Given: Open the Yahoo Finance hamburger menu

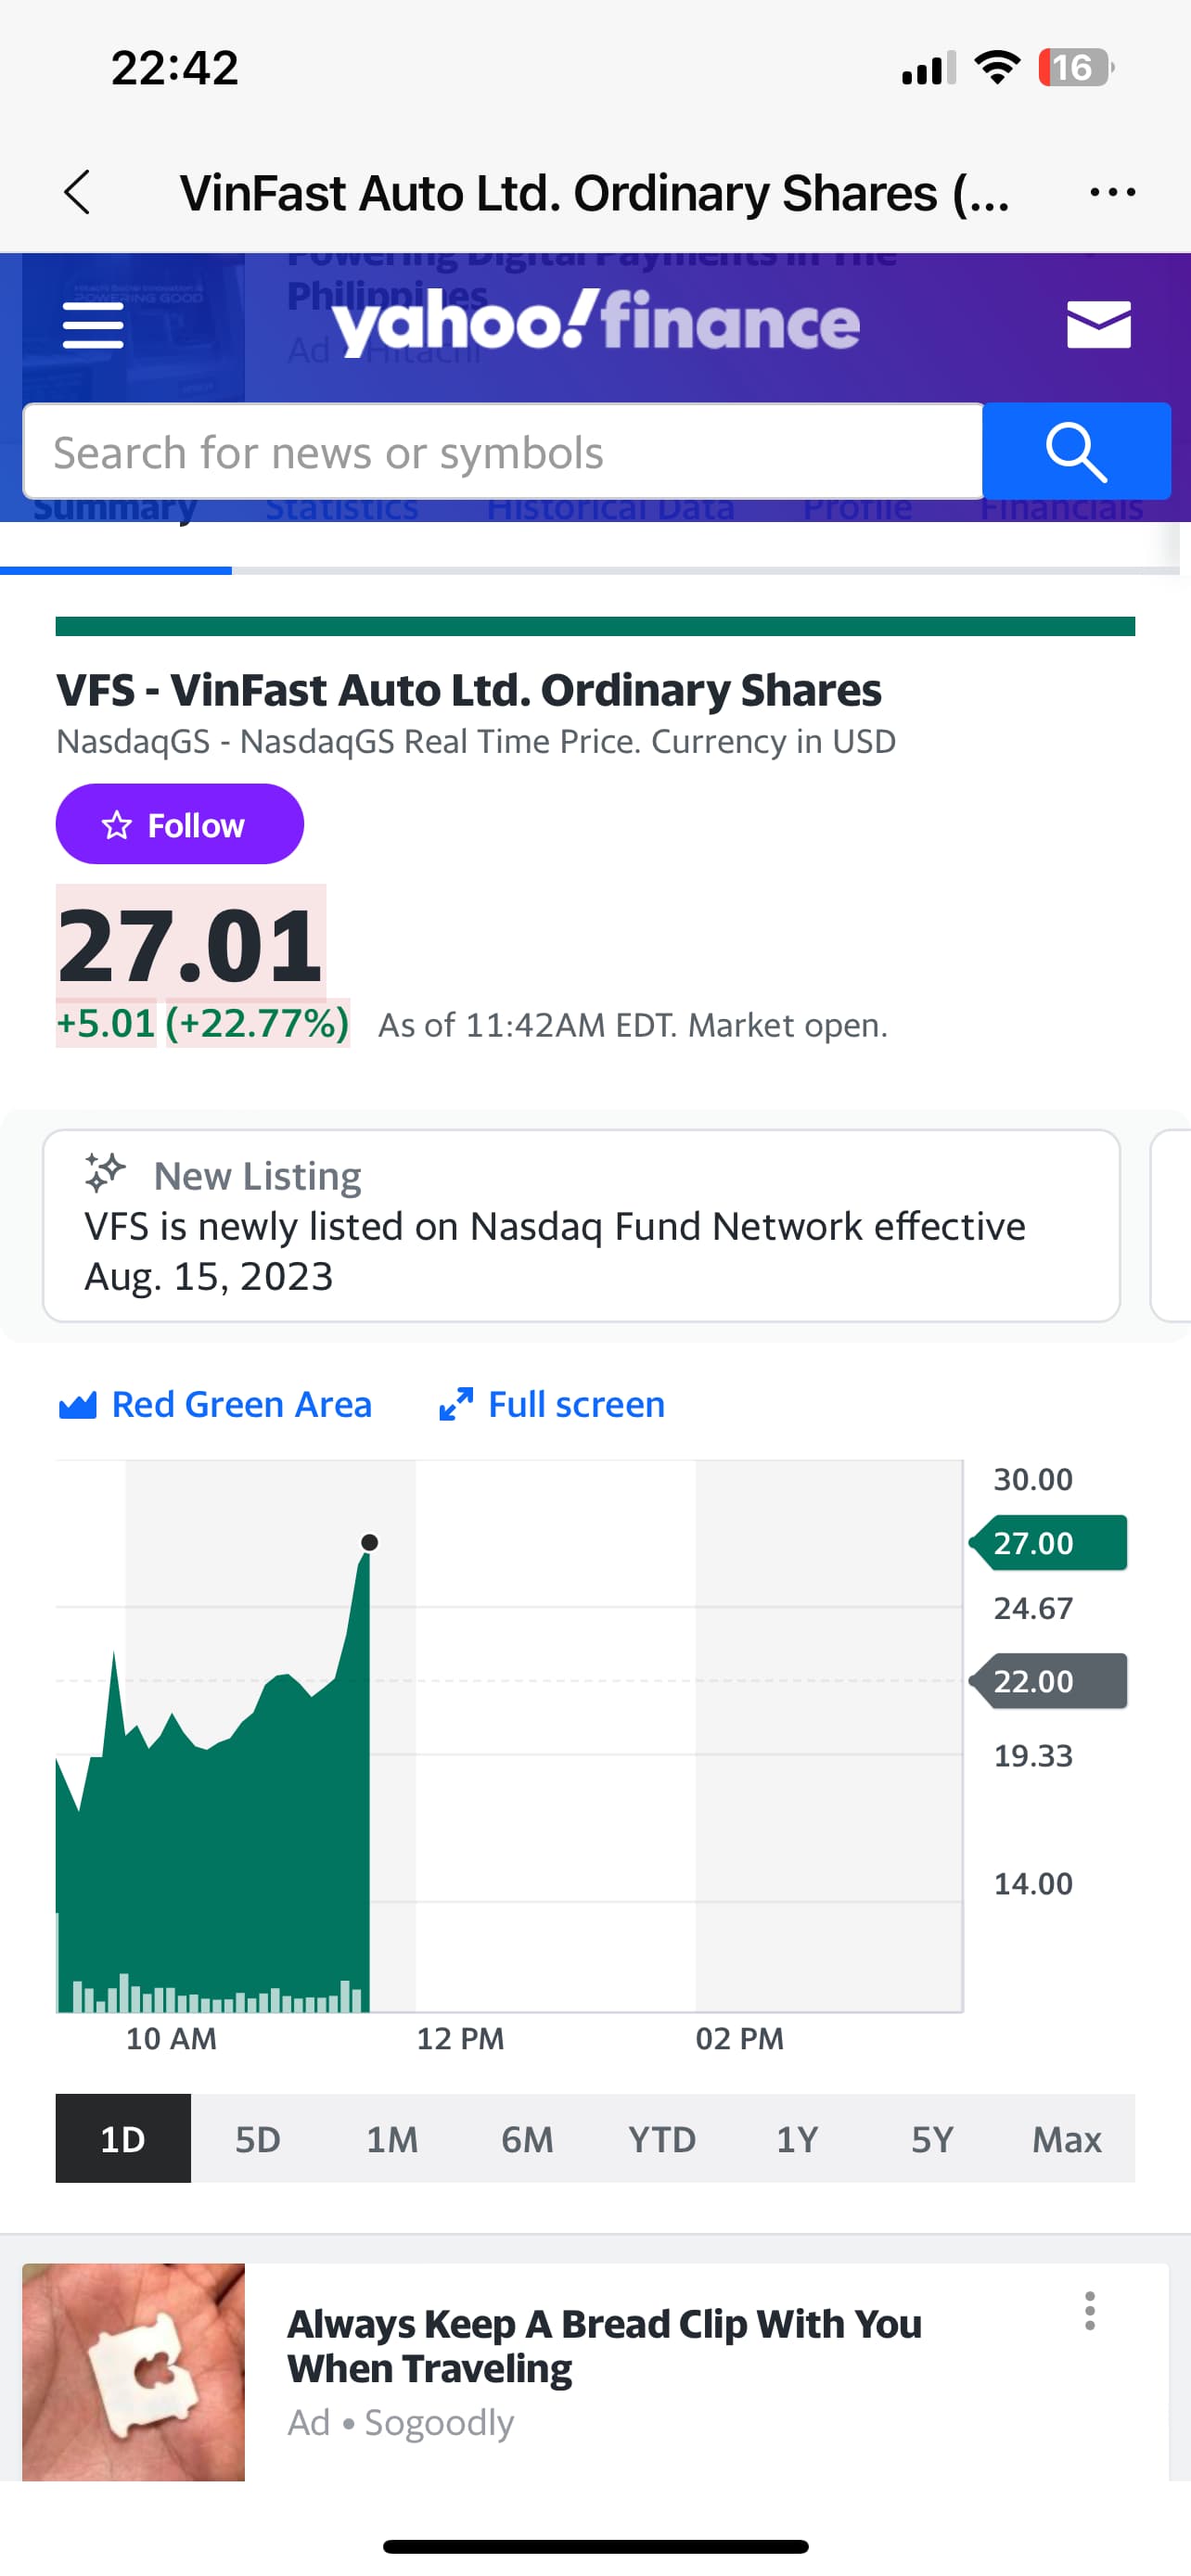Looking at the screenshot, I should [x=93, y=325].
